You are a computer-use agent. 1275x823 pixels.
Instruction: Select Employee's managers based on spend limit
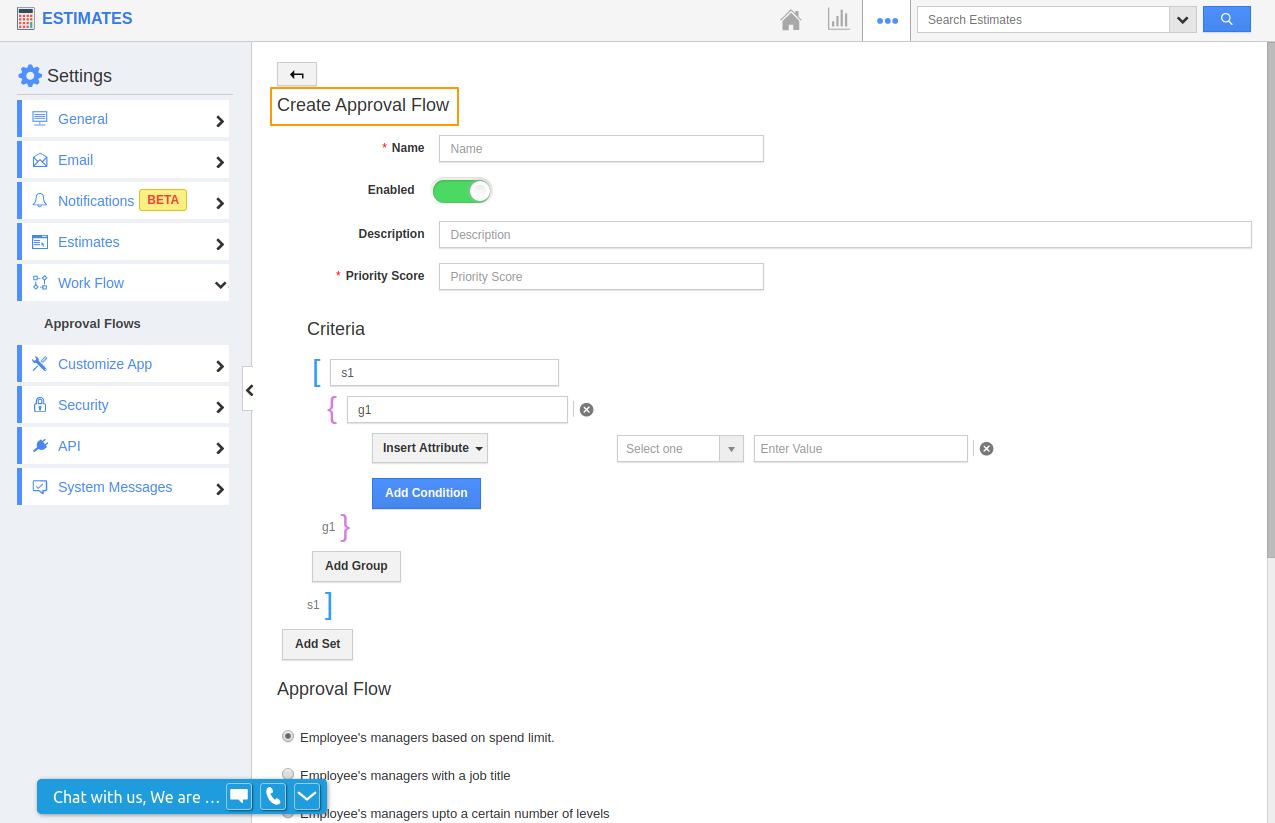[x=289, y=736]
